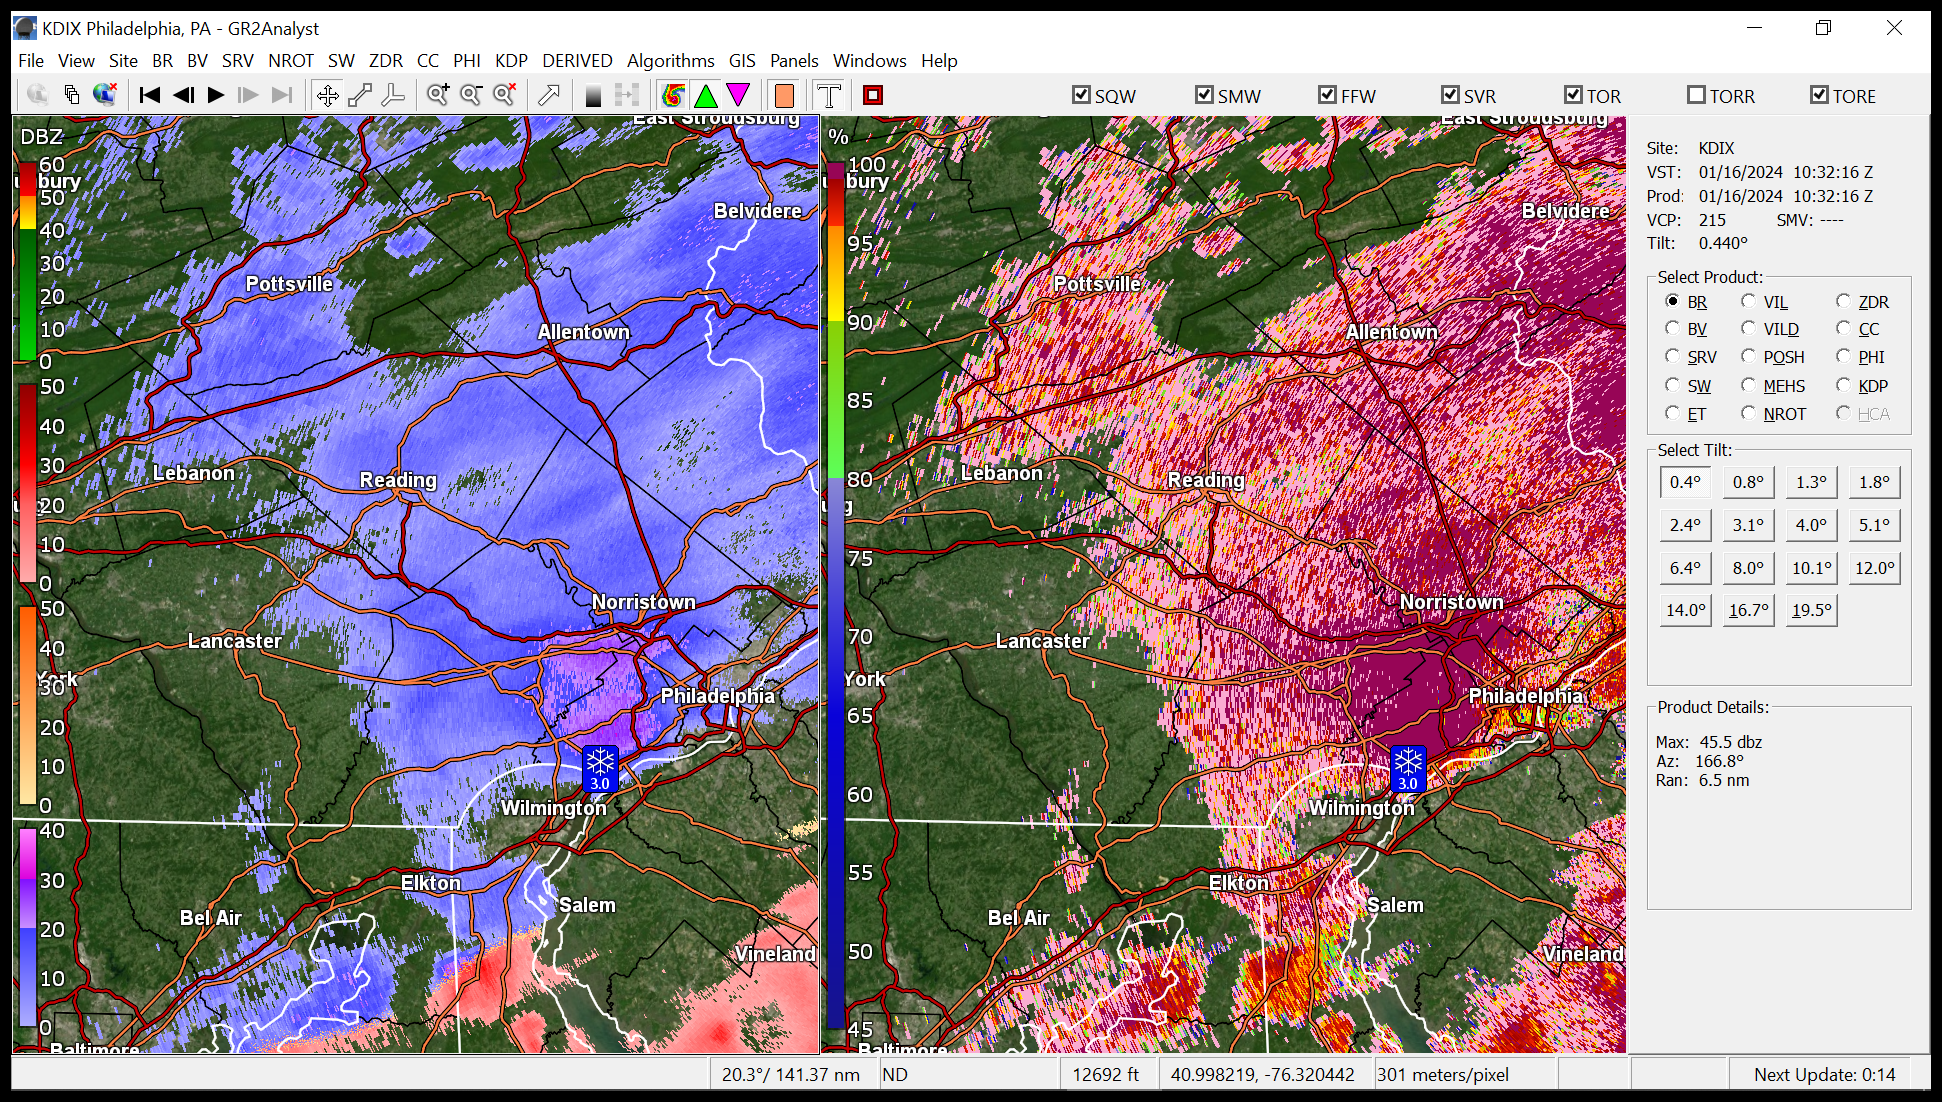Select the POSH product radio button
Screen dimensions: 1942x1102
[1748, 356]
